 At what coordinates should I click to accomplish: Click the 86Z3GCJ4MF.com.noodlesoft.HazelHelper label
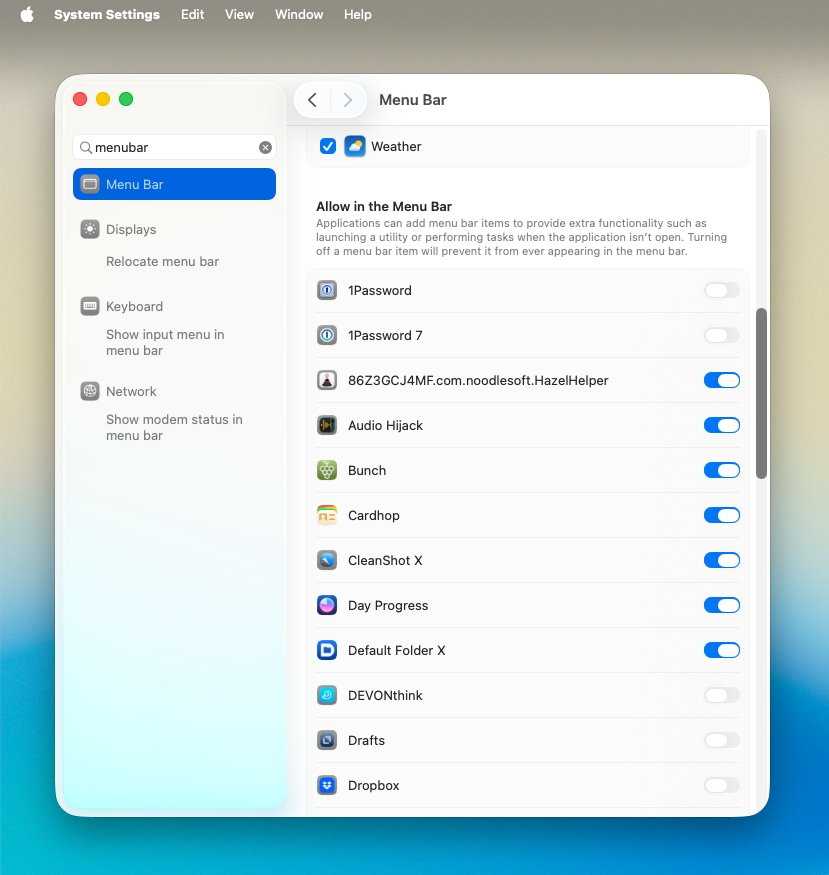coord(478,381)
